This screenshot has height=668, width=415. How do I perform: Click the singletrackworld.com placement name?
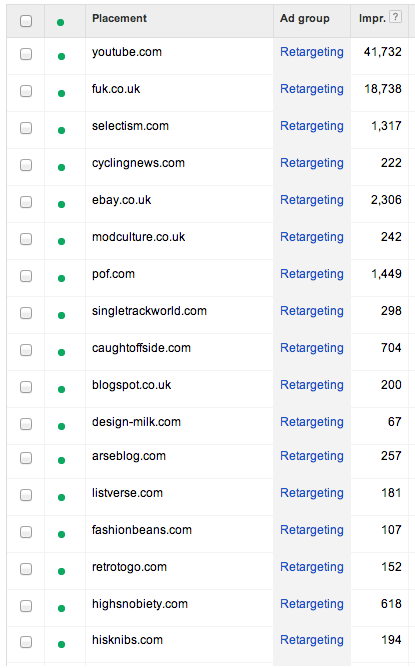click(149, 311)
